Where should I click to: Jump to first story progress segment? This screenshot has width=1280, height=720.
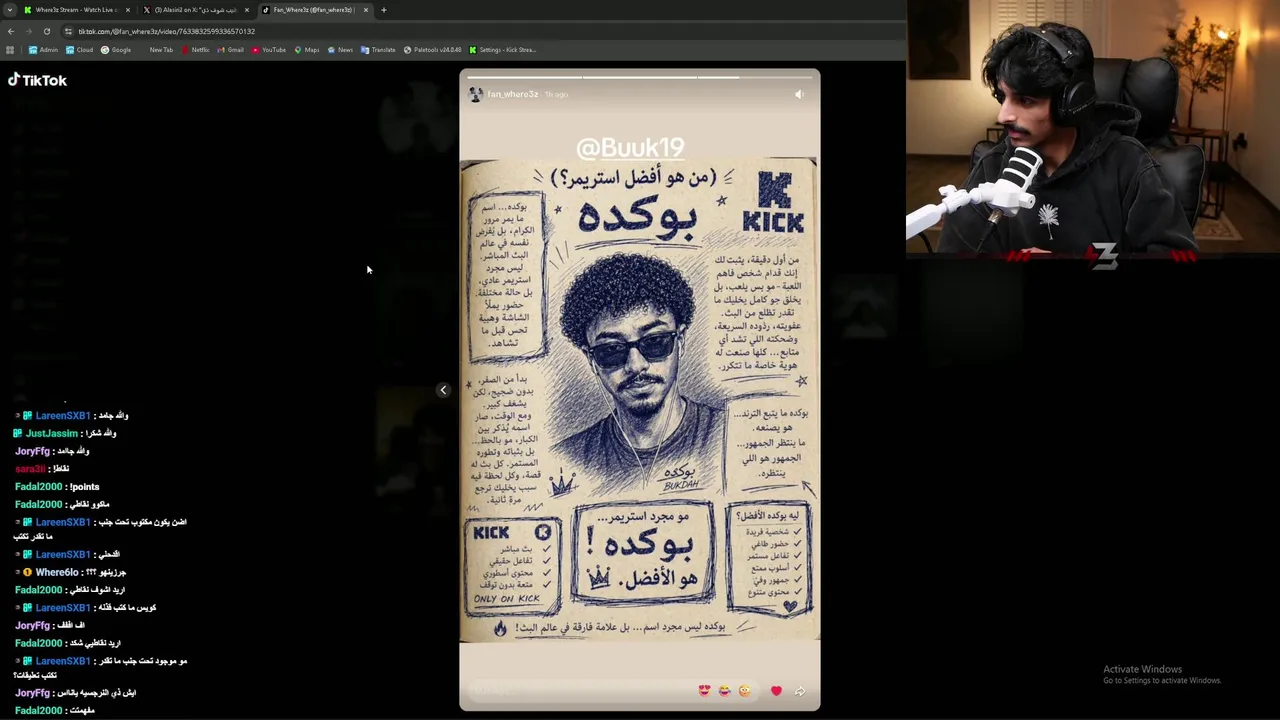[x=523, y=76]
